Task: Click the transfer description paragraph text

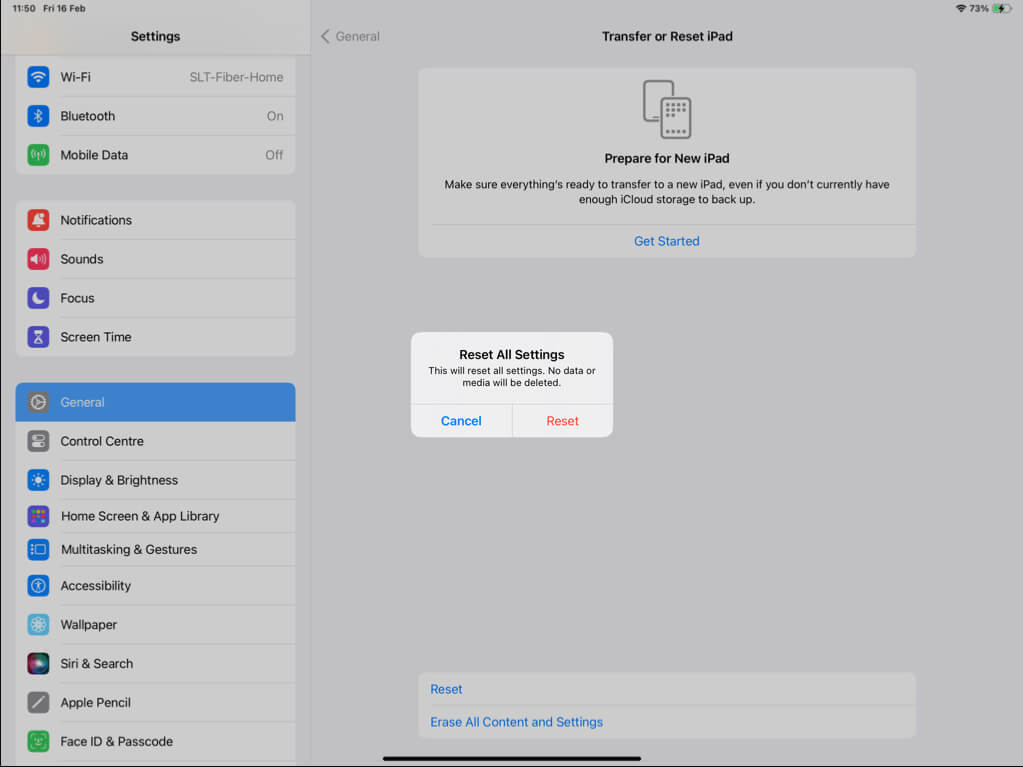Action: 667,192
